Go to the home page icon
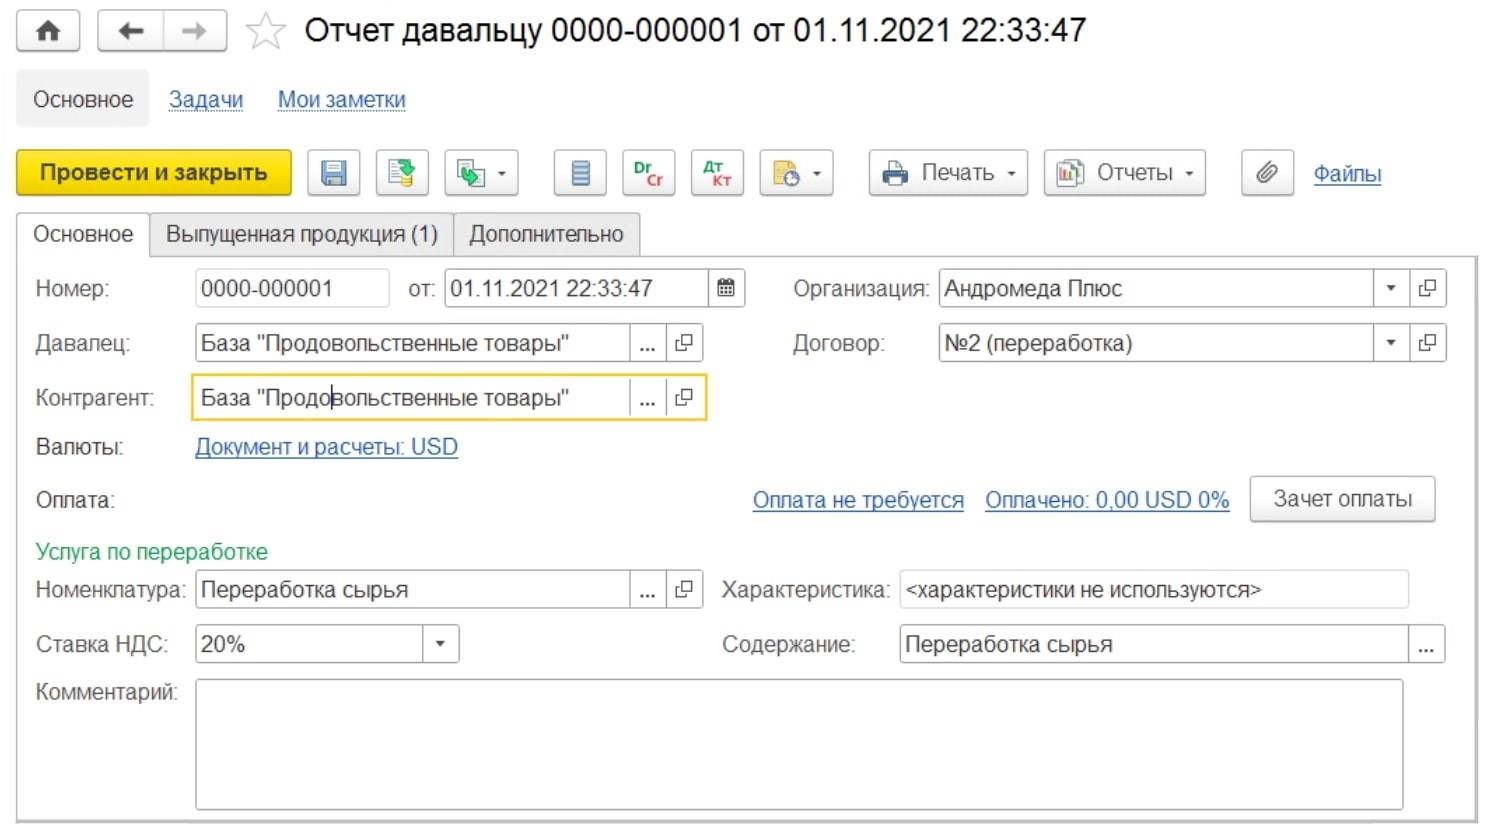Viewport: 1501px width, 838px height. (48, 31)
